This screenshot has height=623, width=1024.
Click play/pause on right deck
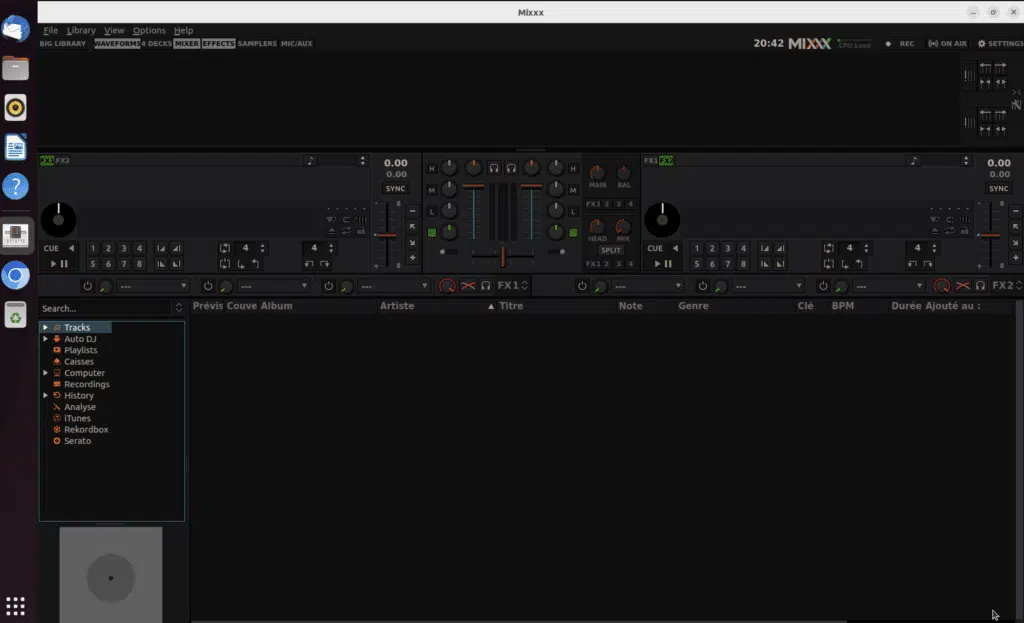pyautogui.click(x=663, y=264)
